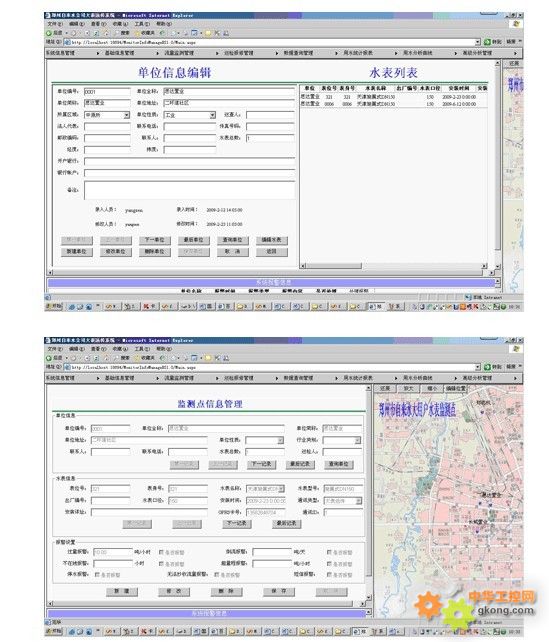Click 过量报警 value field in 报警设置
This screenshot has width=549, height=642.
113,552
